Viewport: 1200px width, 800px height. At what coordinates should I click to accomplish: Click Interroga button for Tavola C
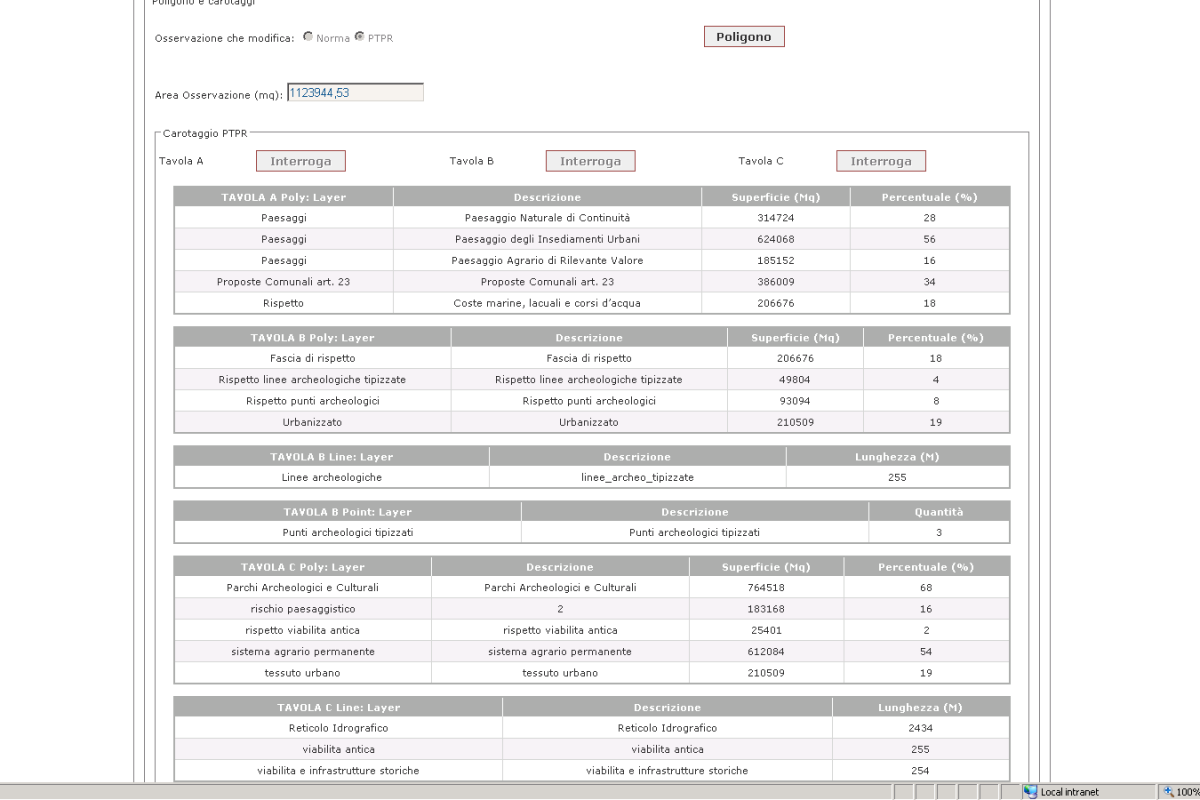881,161
